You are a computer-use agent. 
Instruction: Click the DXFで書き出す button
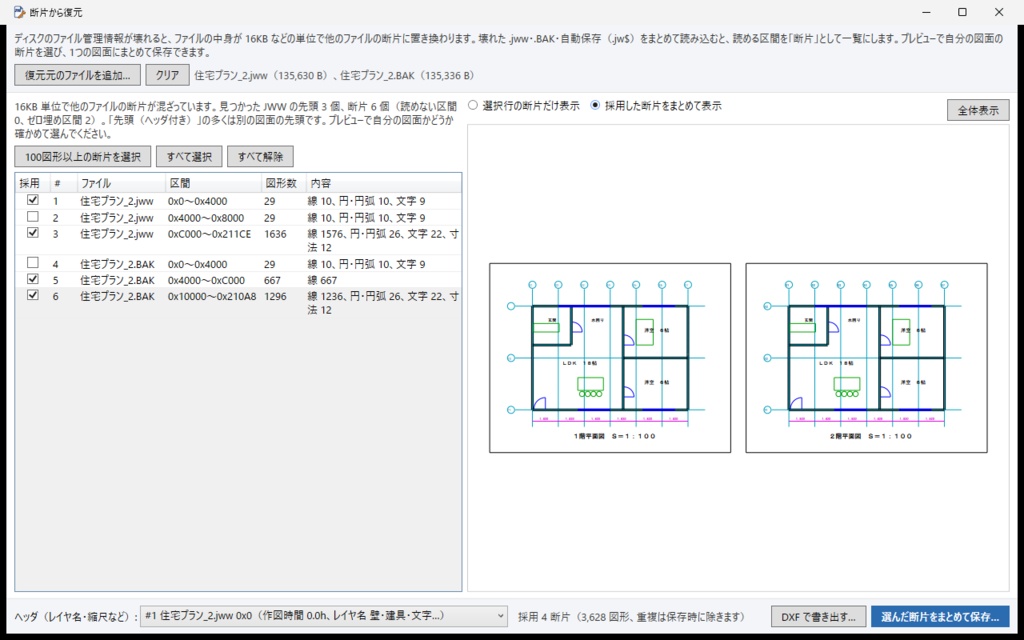coord(819,616)
